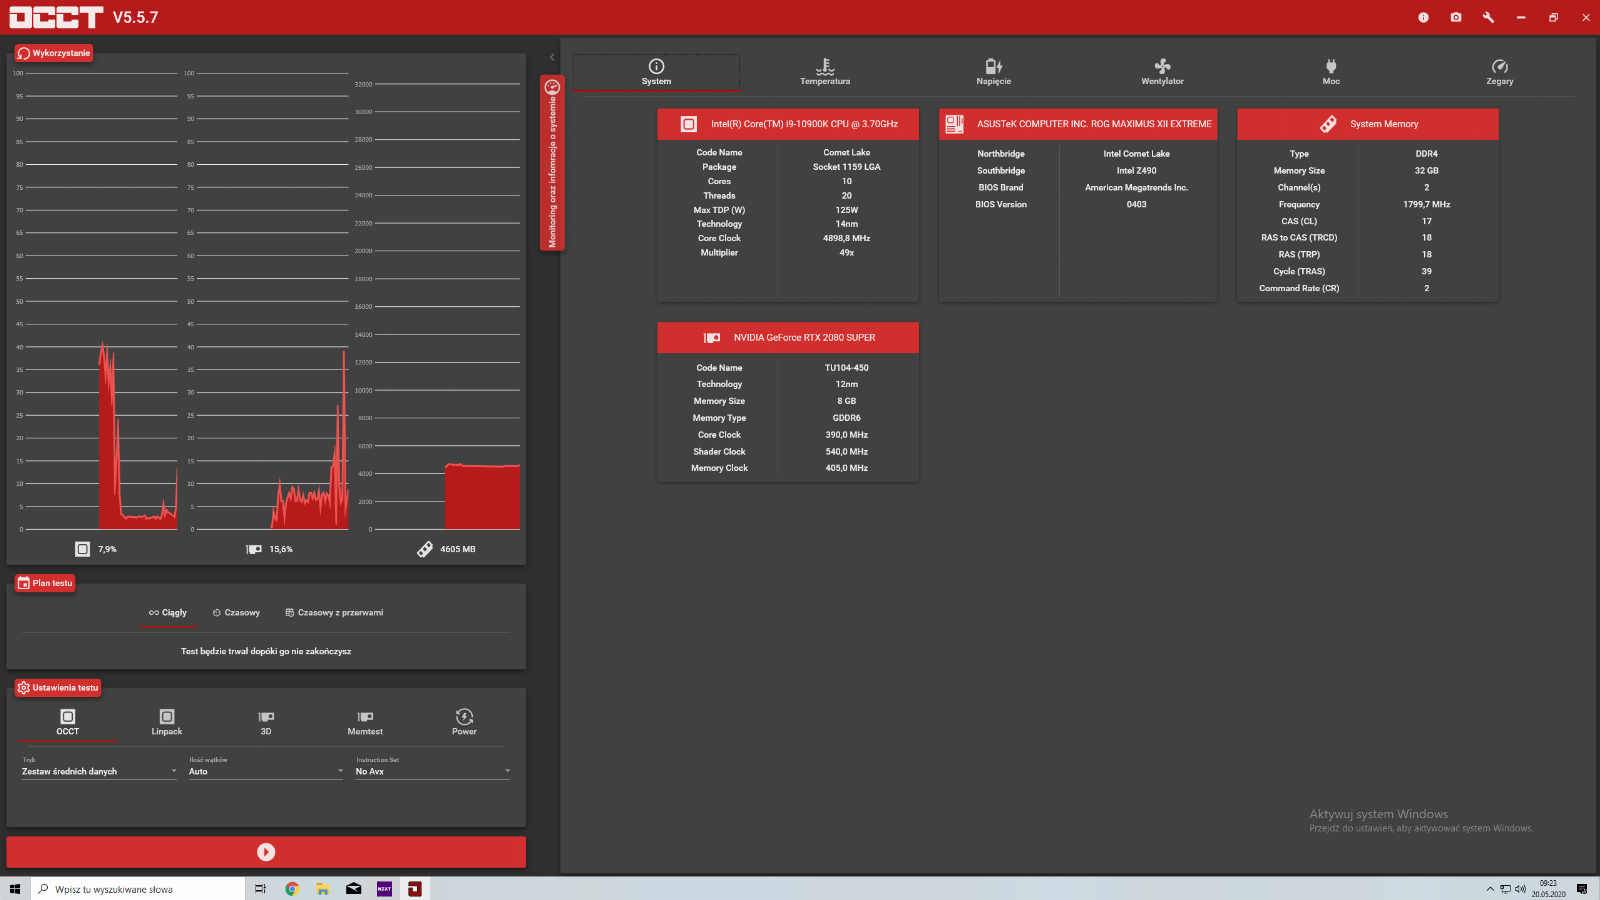Open the purple taskbar app icon

(x=384, y=889)
